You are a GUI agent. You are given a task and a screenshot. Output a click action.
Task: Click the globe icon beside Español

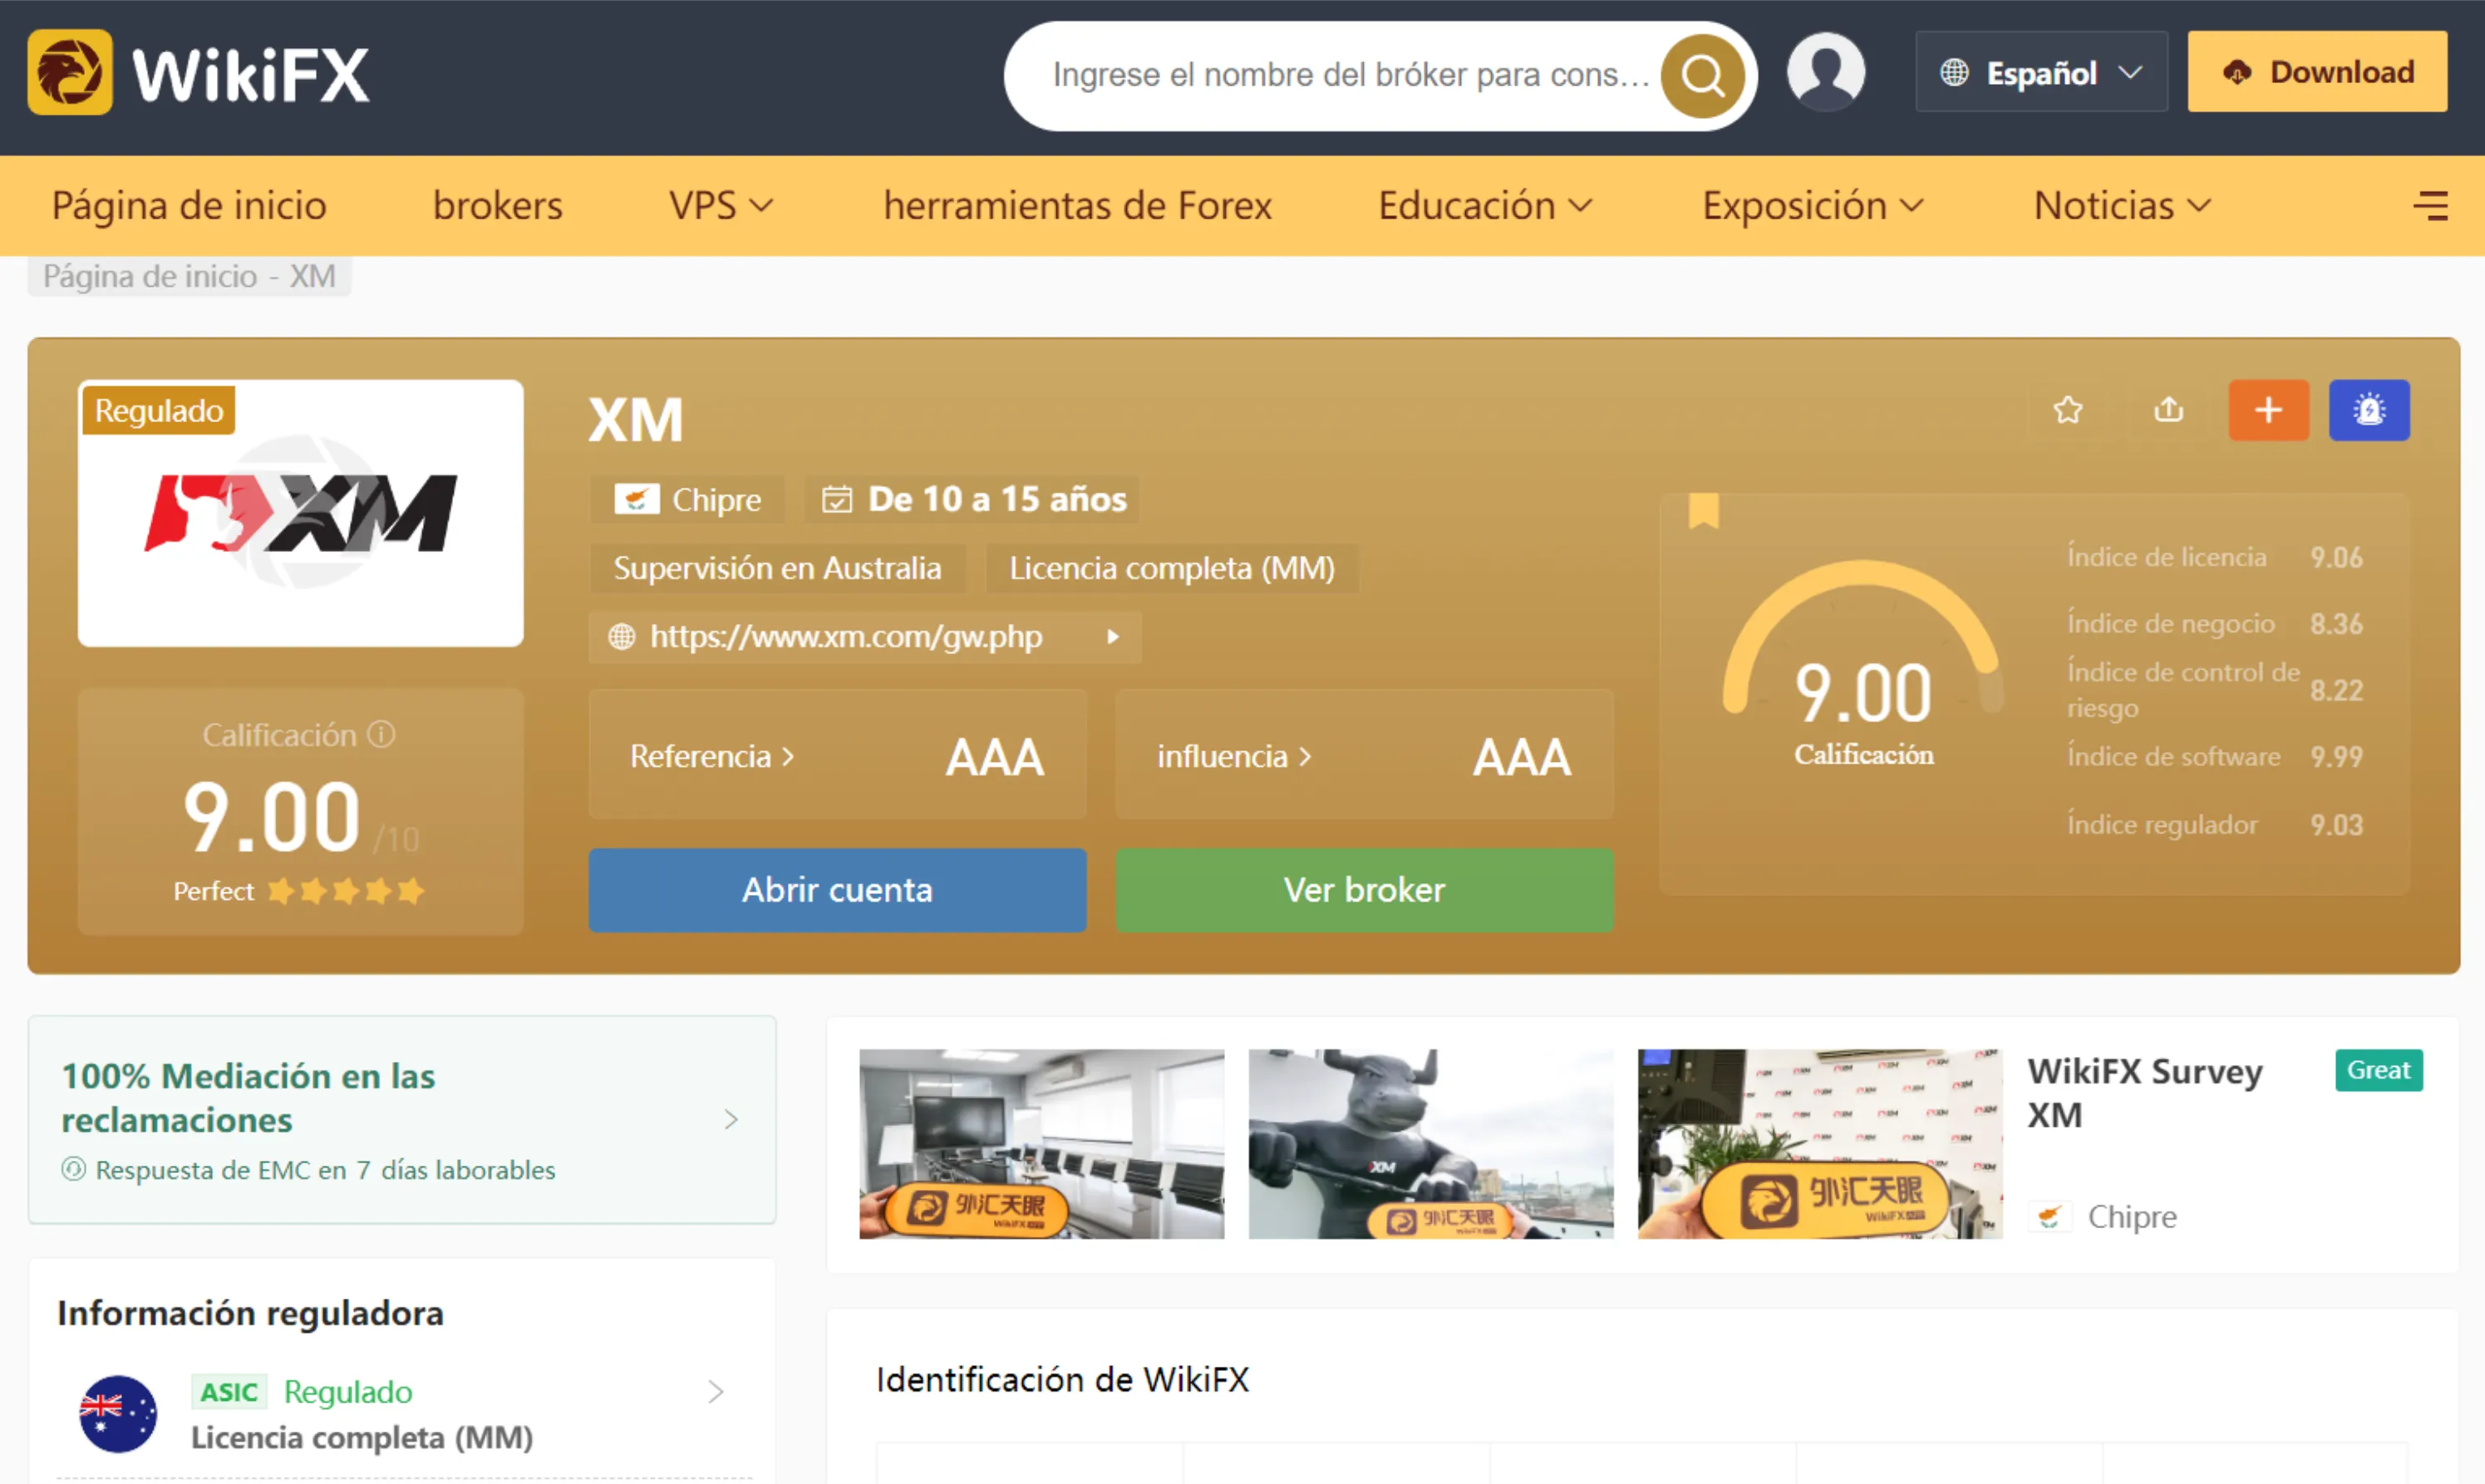pyautogui.click(x=1954, y=72)
